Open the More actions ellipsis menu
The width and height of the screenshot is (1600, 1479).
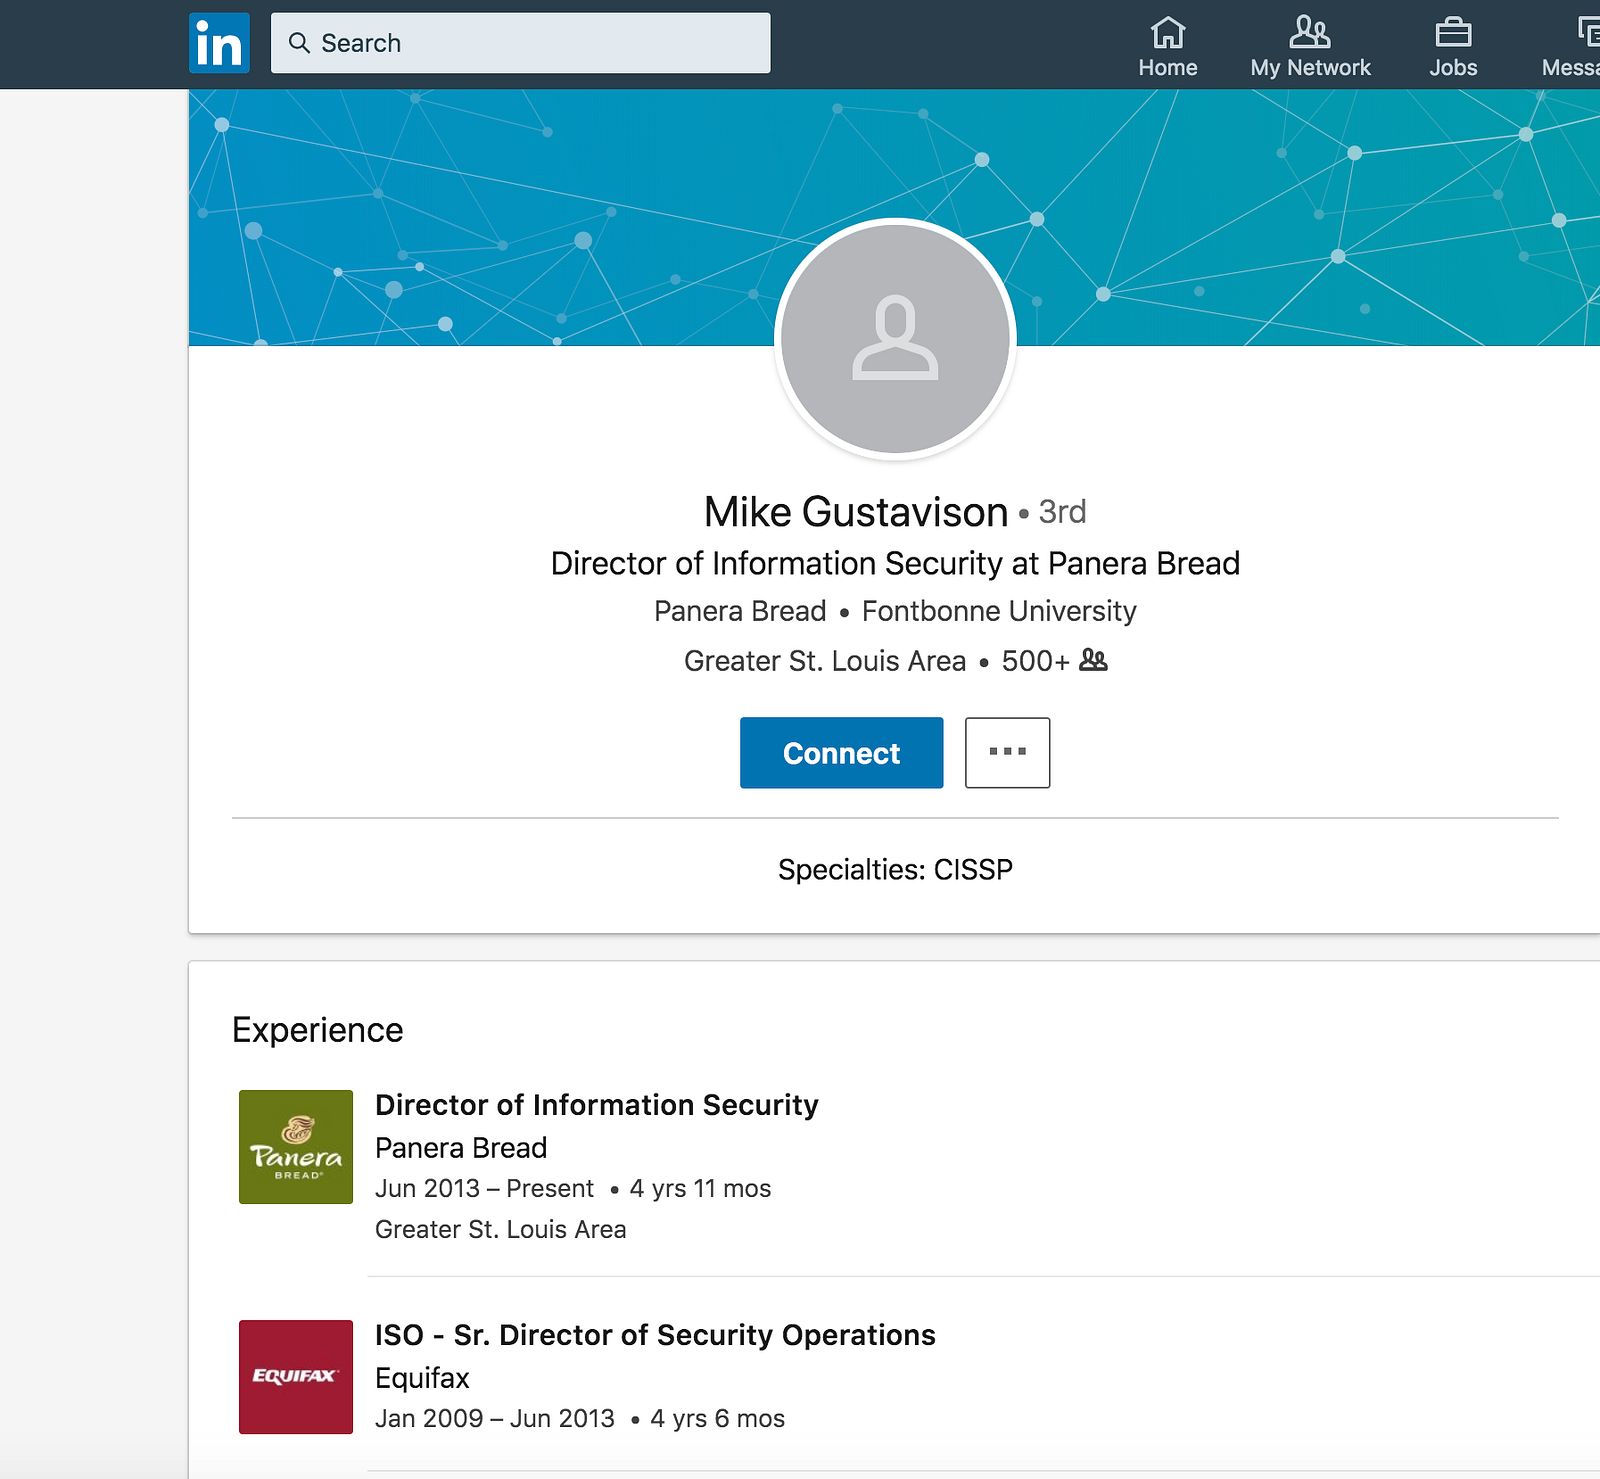click(x=1007, y=752)
